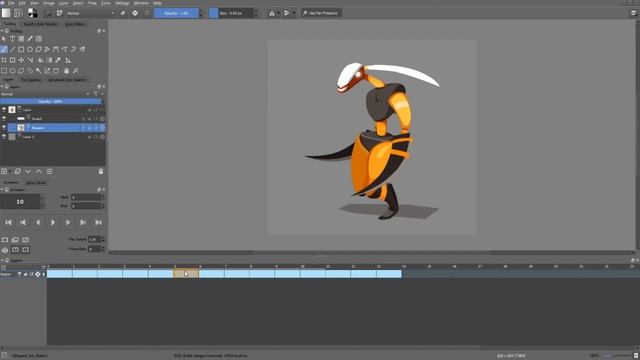640x360 pixels.
Task: Select the Shape selection arrow tool
Action: pyautogui.click(x=4, y=39)
